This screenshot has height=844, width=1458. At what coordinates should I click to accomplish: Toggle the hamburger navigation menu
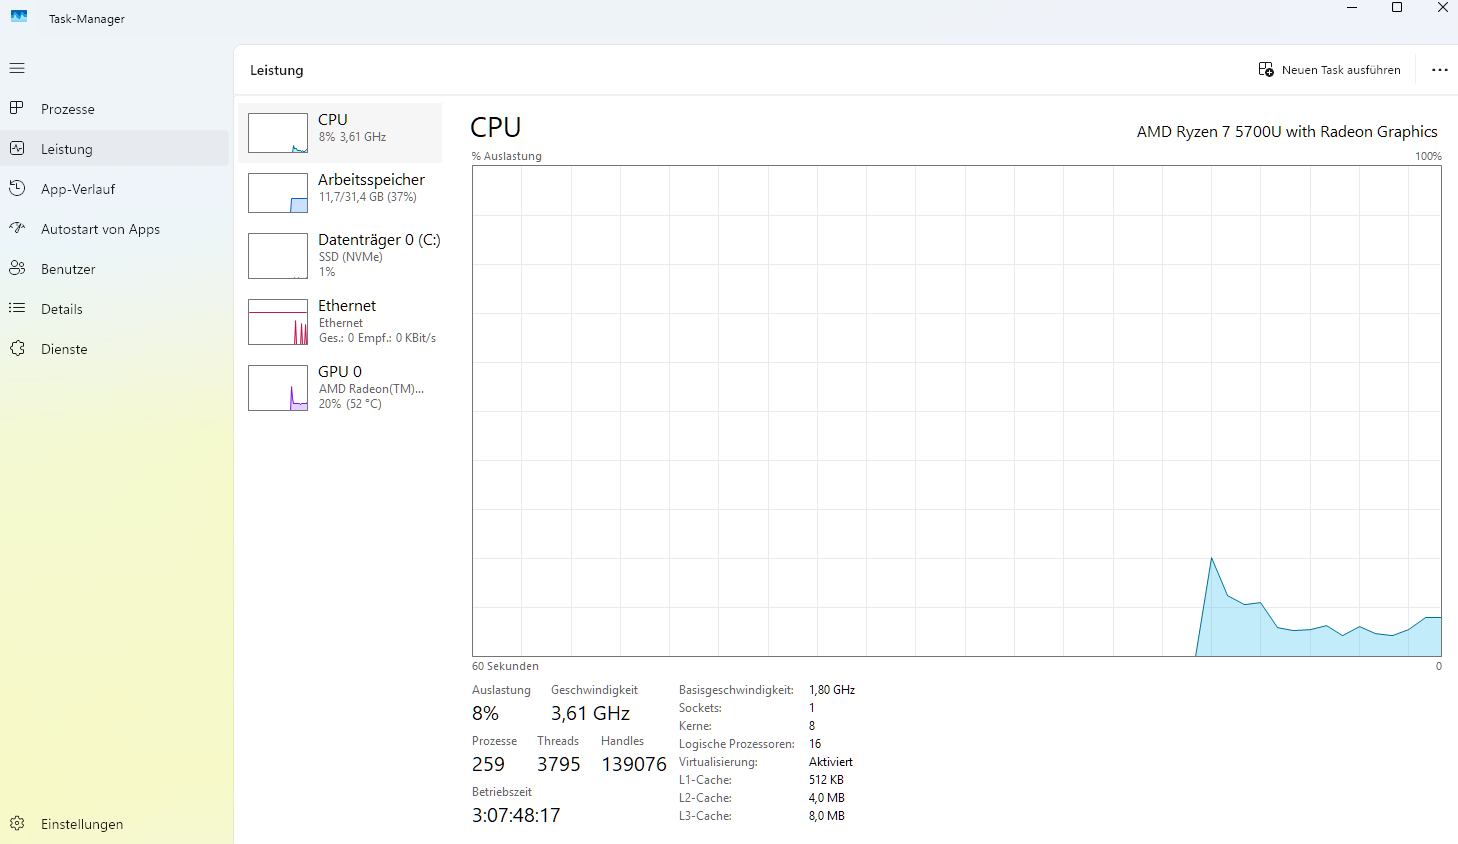pyautogui.click(x=17, y=68)
